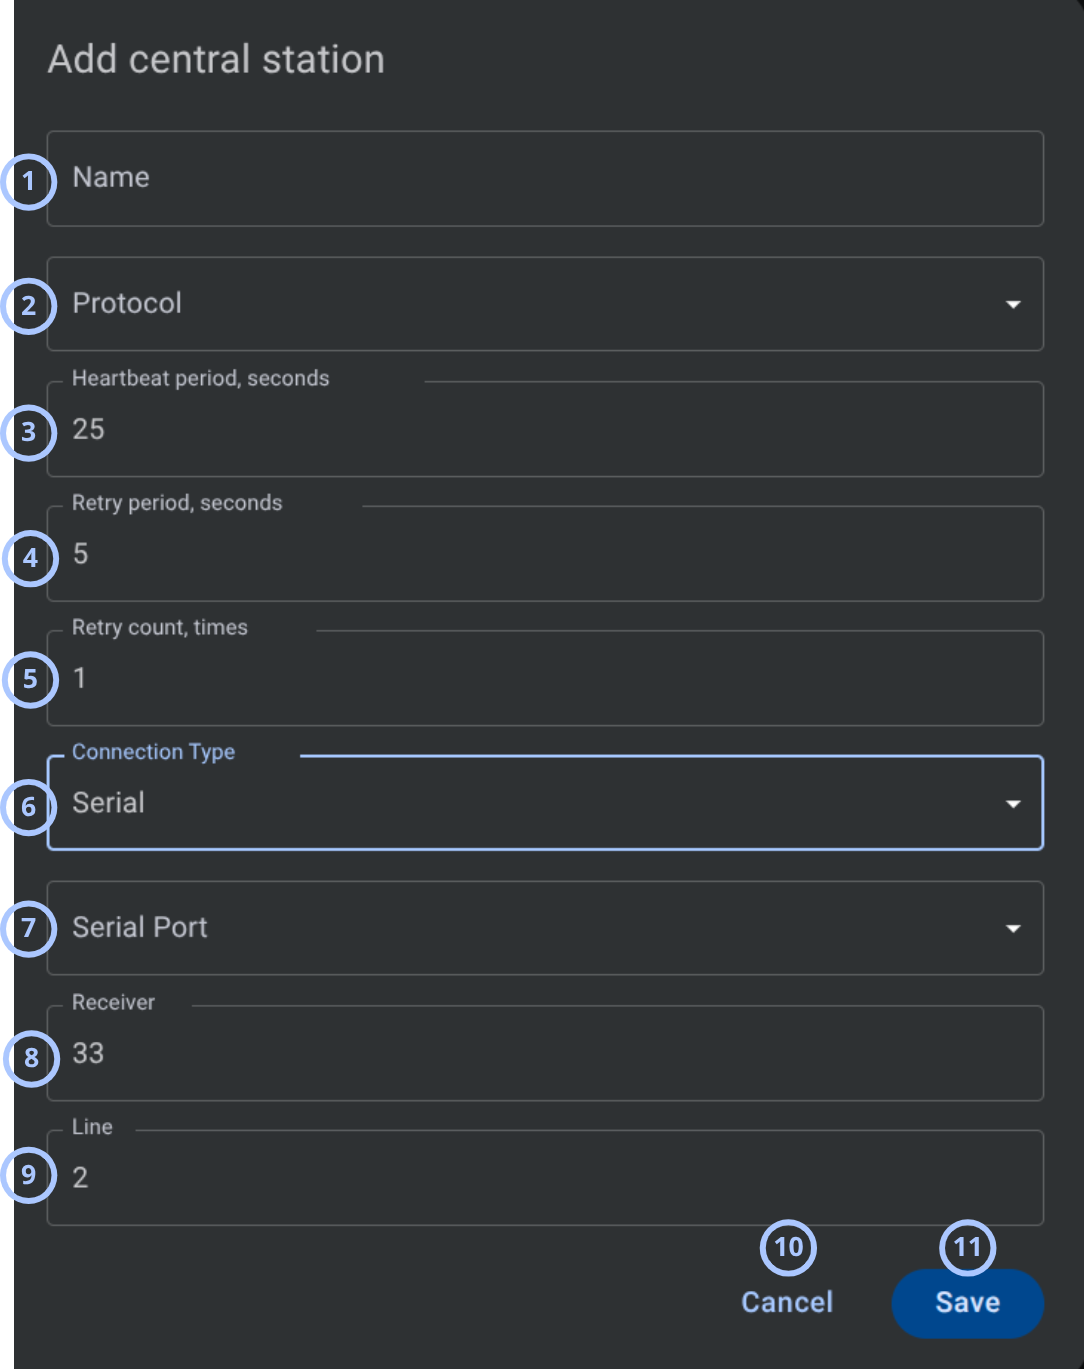The width and height of the screenshot is (1084, 1369).
Task: Save the central station
Action: (x=968, y=1303)
